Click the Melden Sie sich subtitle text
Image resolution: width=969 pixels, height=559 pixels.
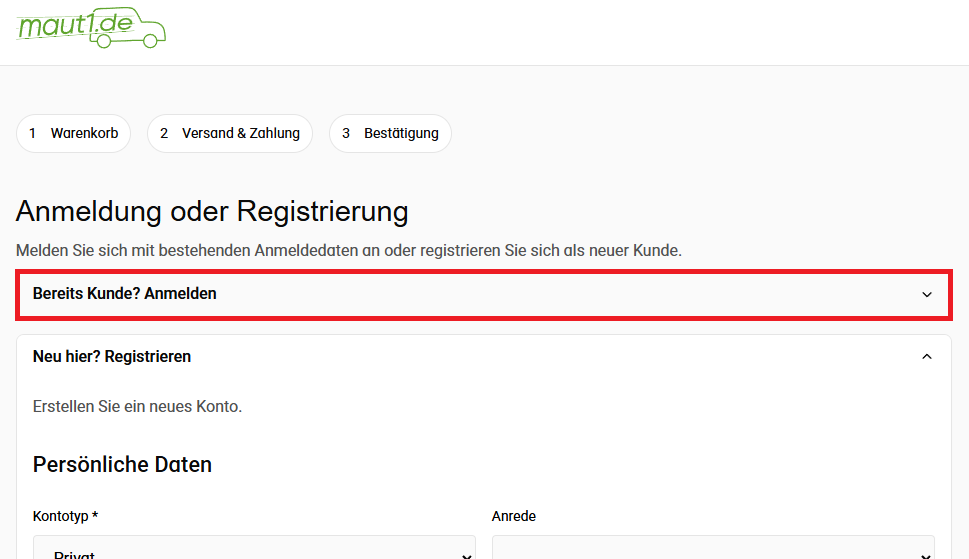348,251
